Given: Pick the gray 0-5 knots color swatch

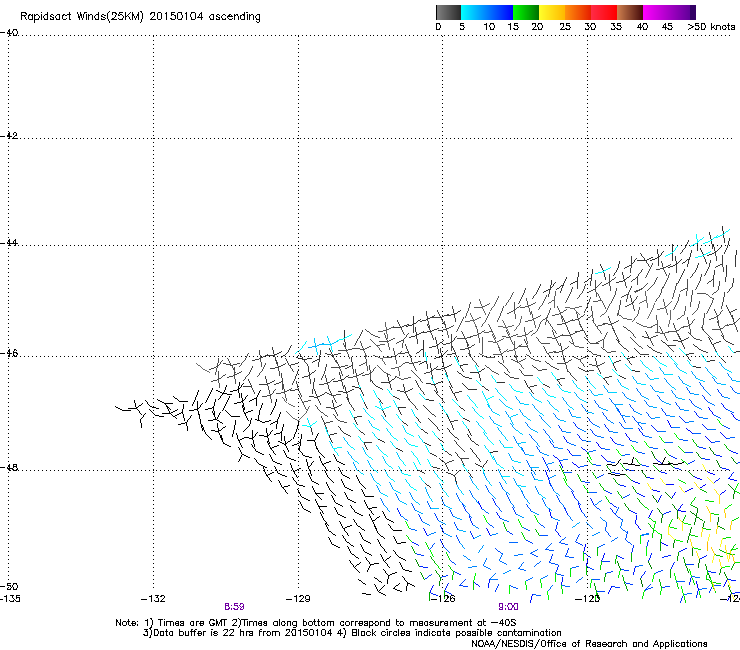Looking at the screenshot, I should click(x=448, y=12).
